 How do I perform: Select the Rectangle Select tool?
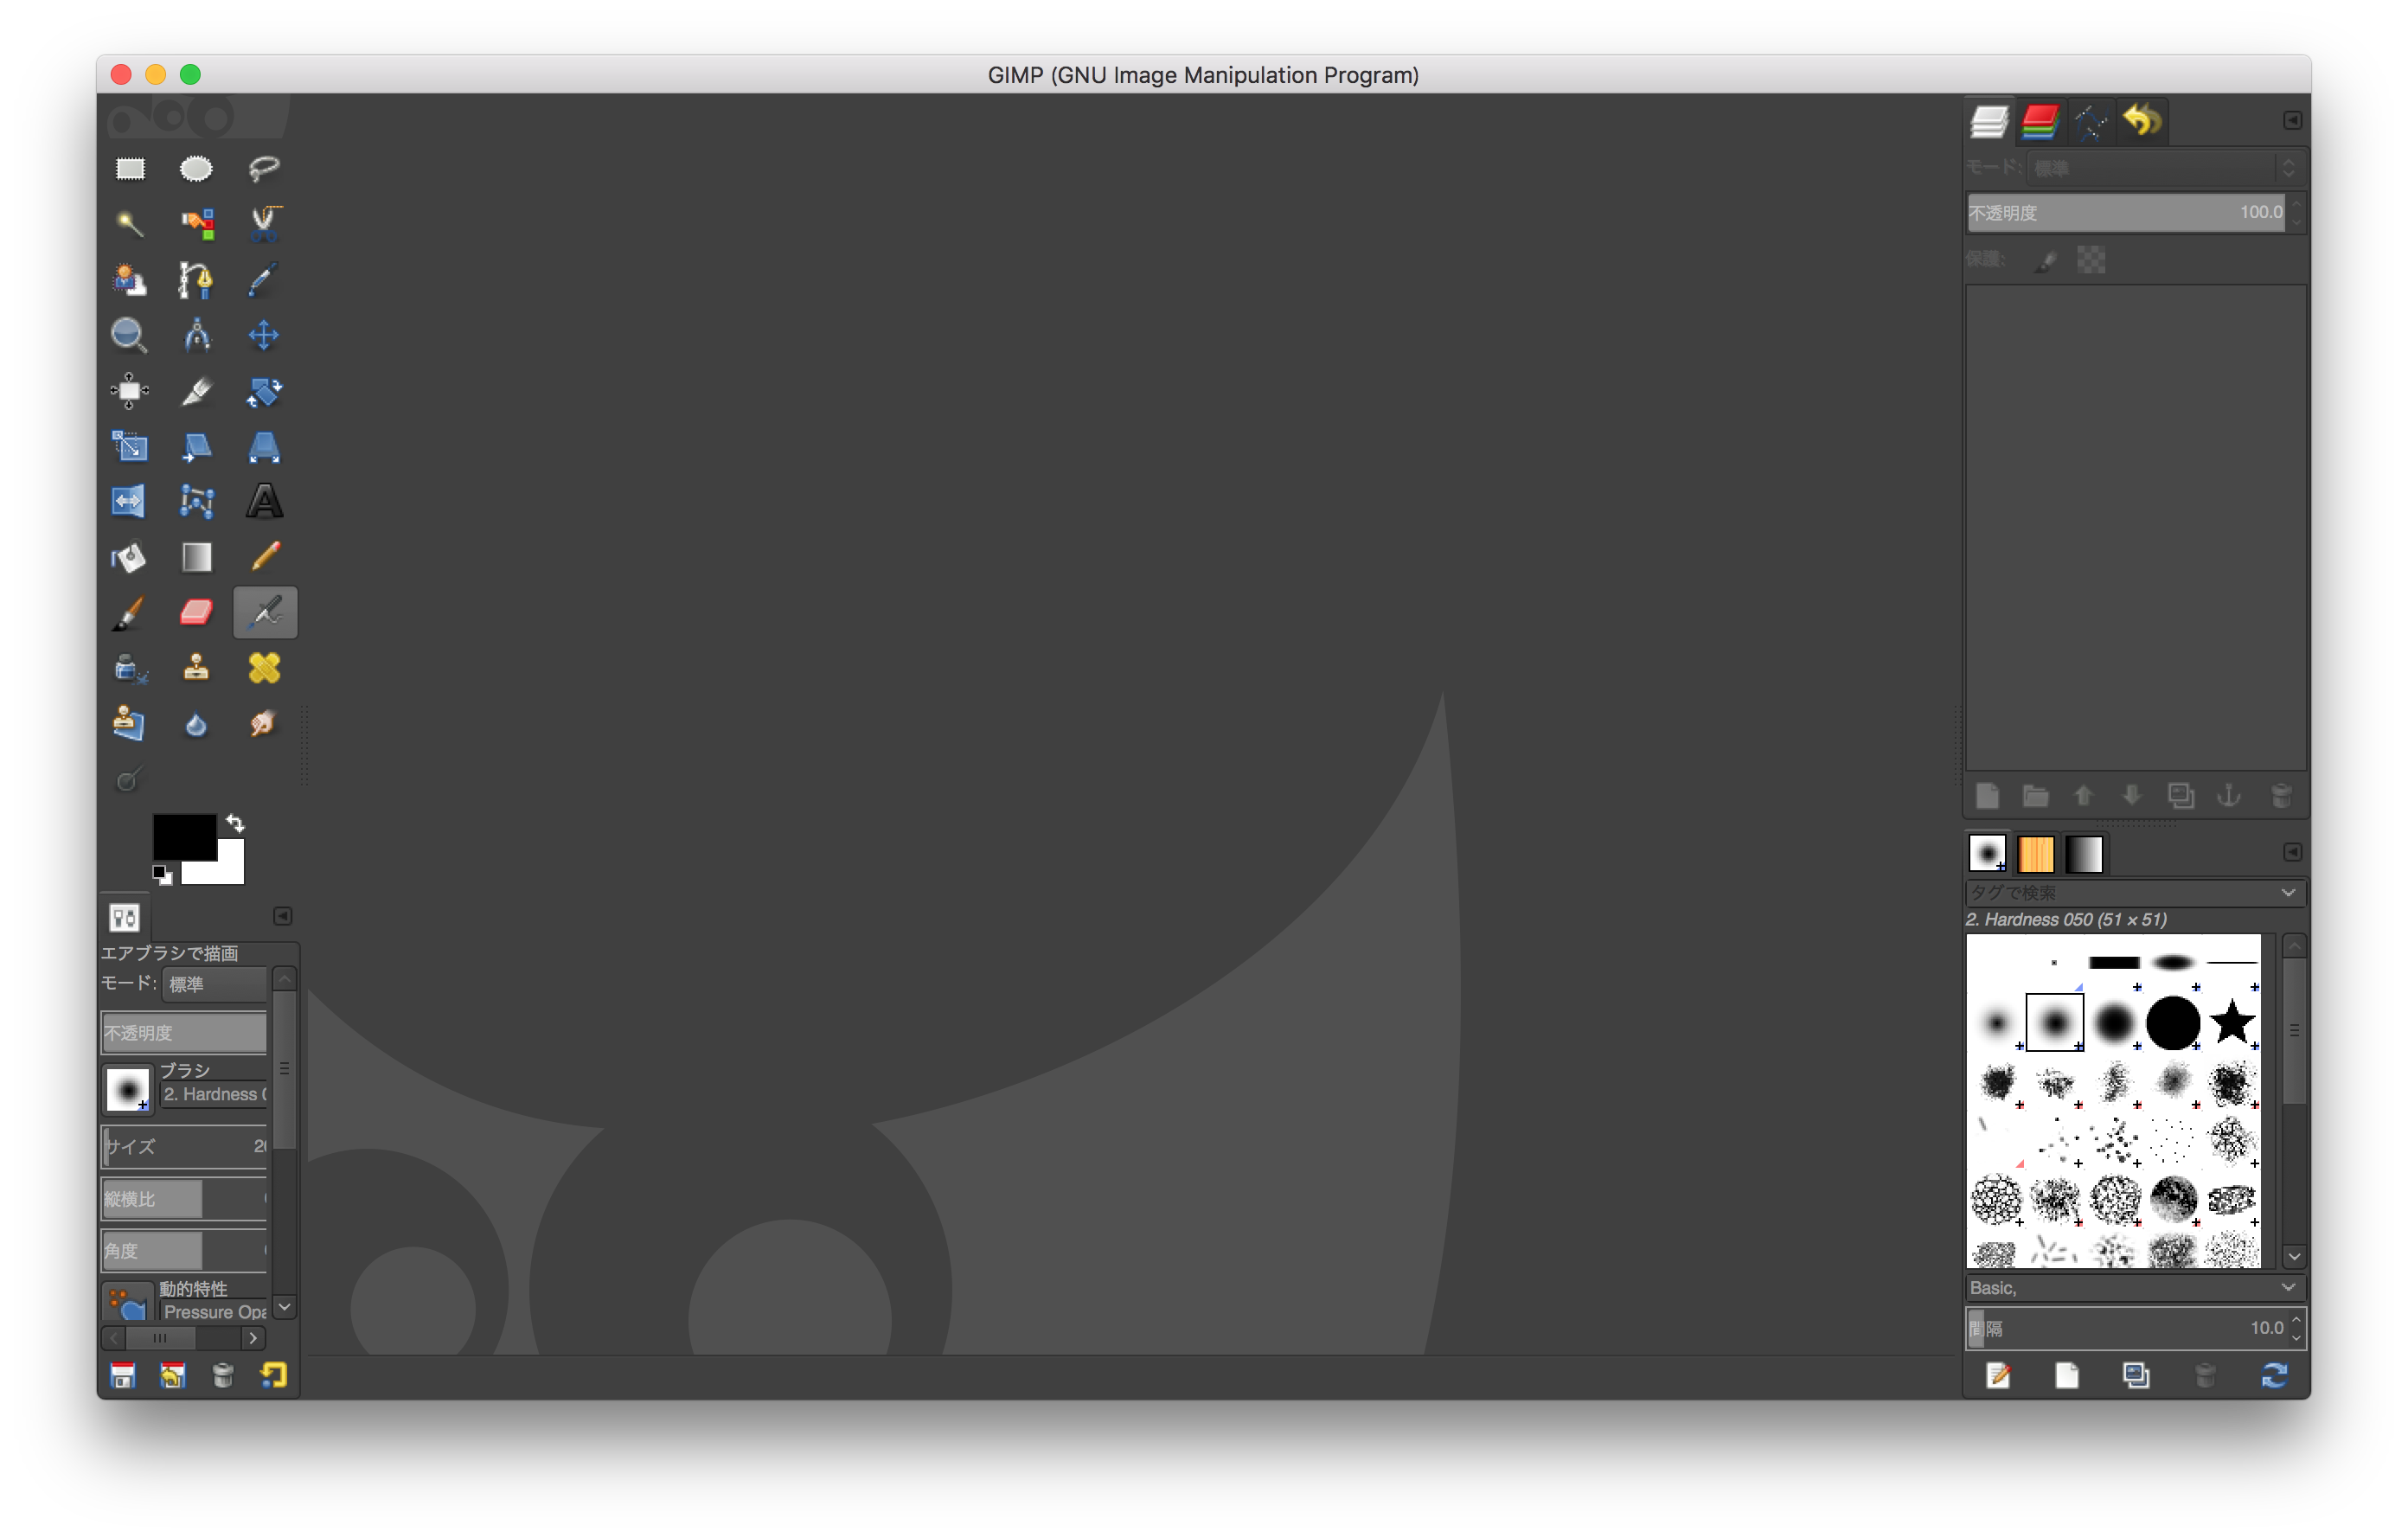130,168
